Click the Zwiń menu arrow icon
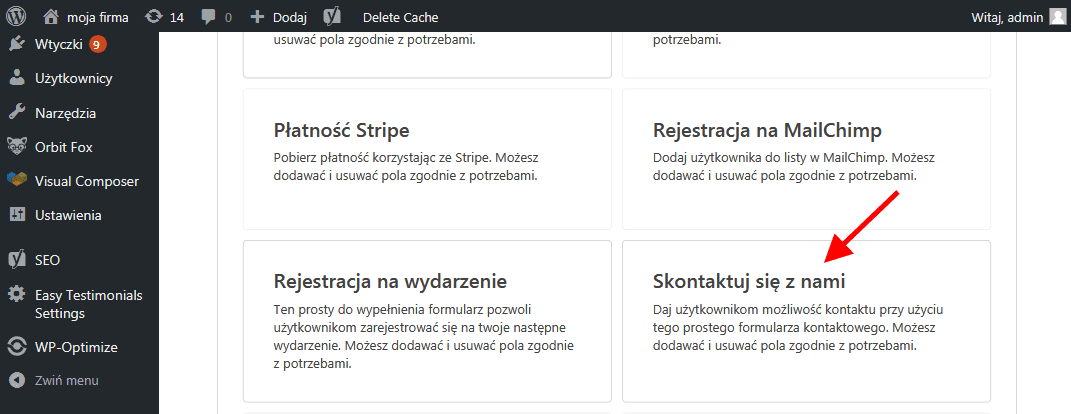The image size is (1071, 414). 16,380
